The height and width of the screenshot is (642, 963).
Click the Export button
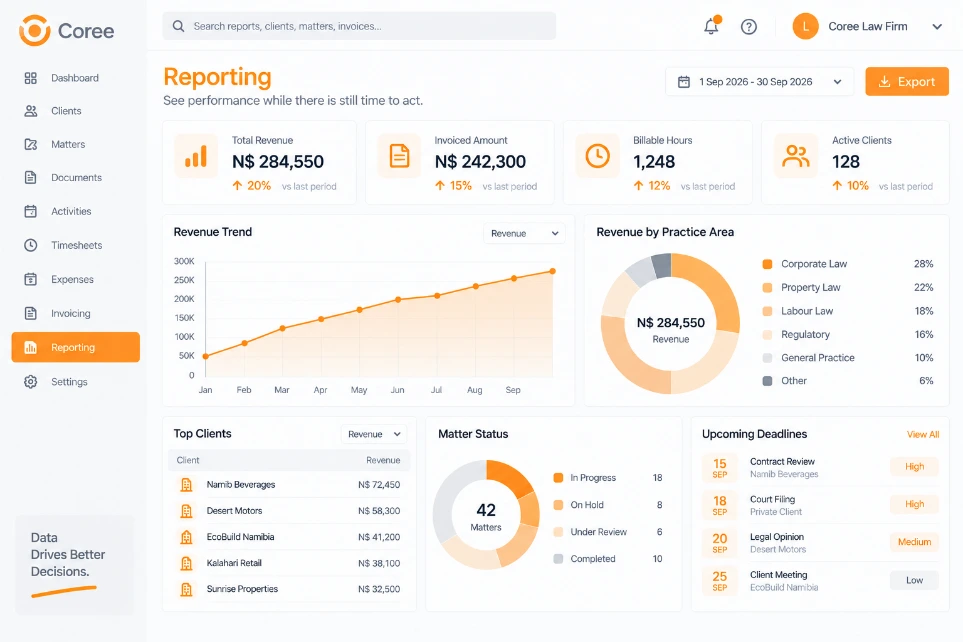[x=906, y=82]
